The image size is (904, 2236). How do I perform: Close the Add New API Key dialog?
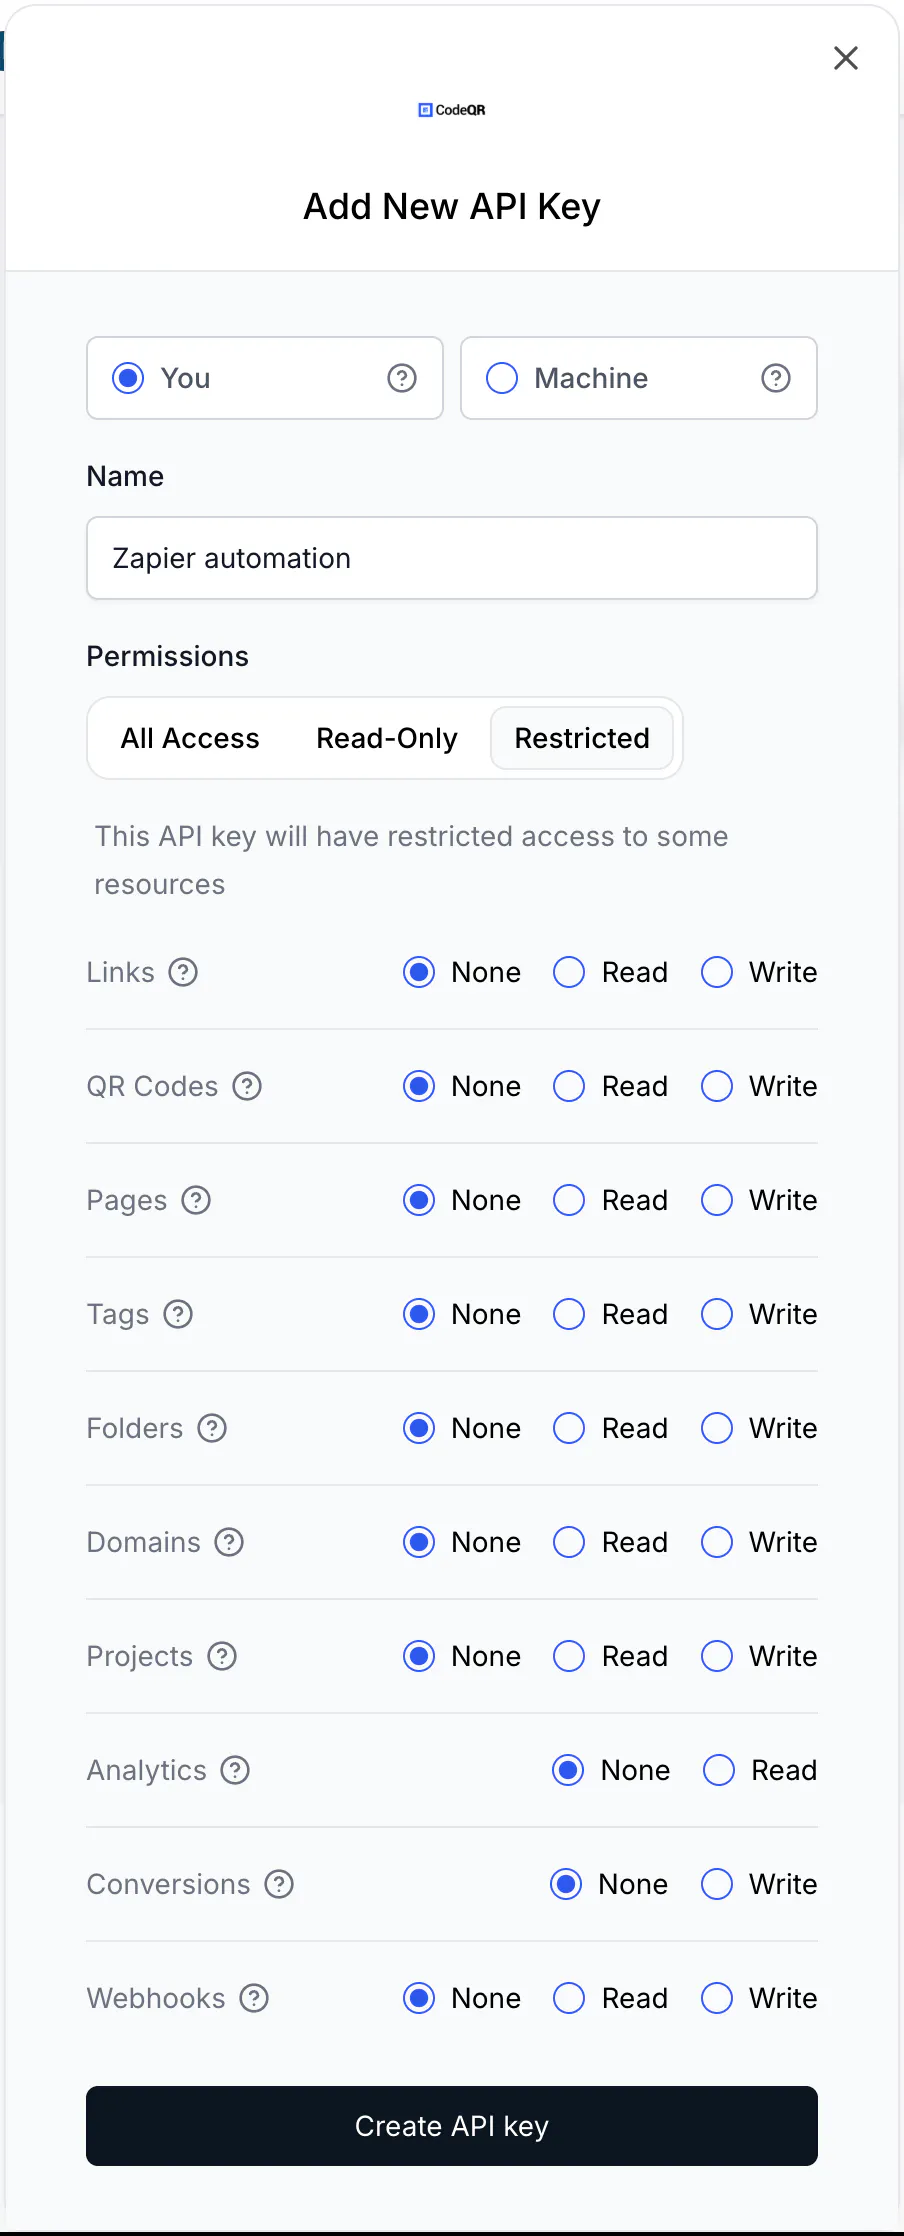pos(846,58)
